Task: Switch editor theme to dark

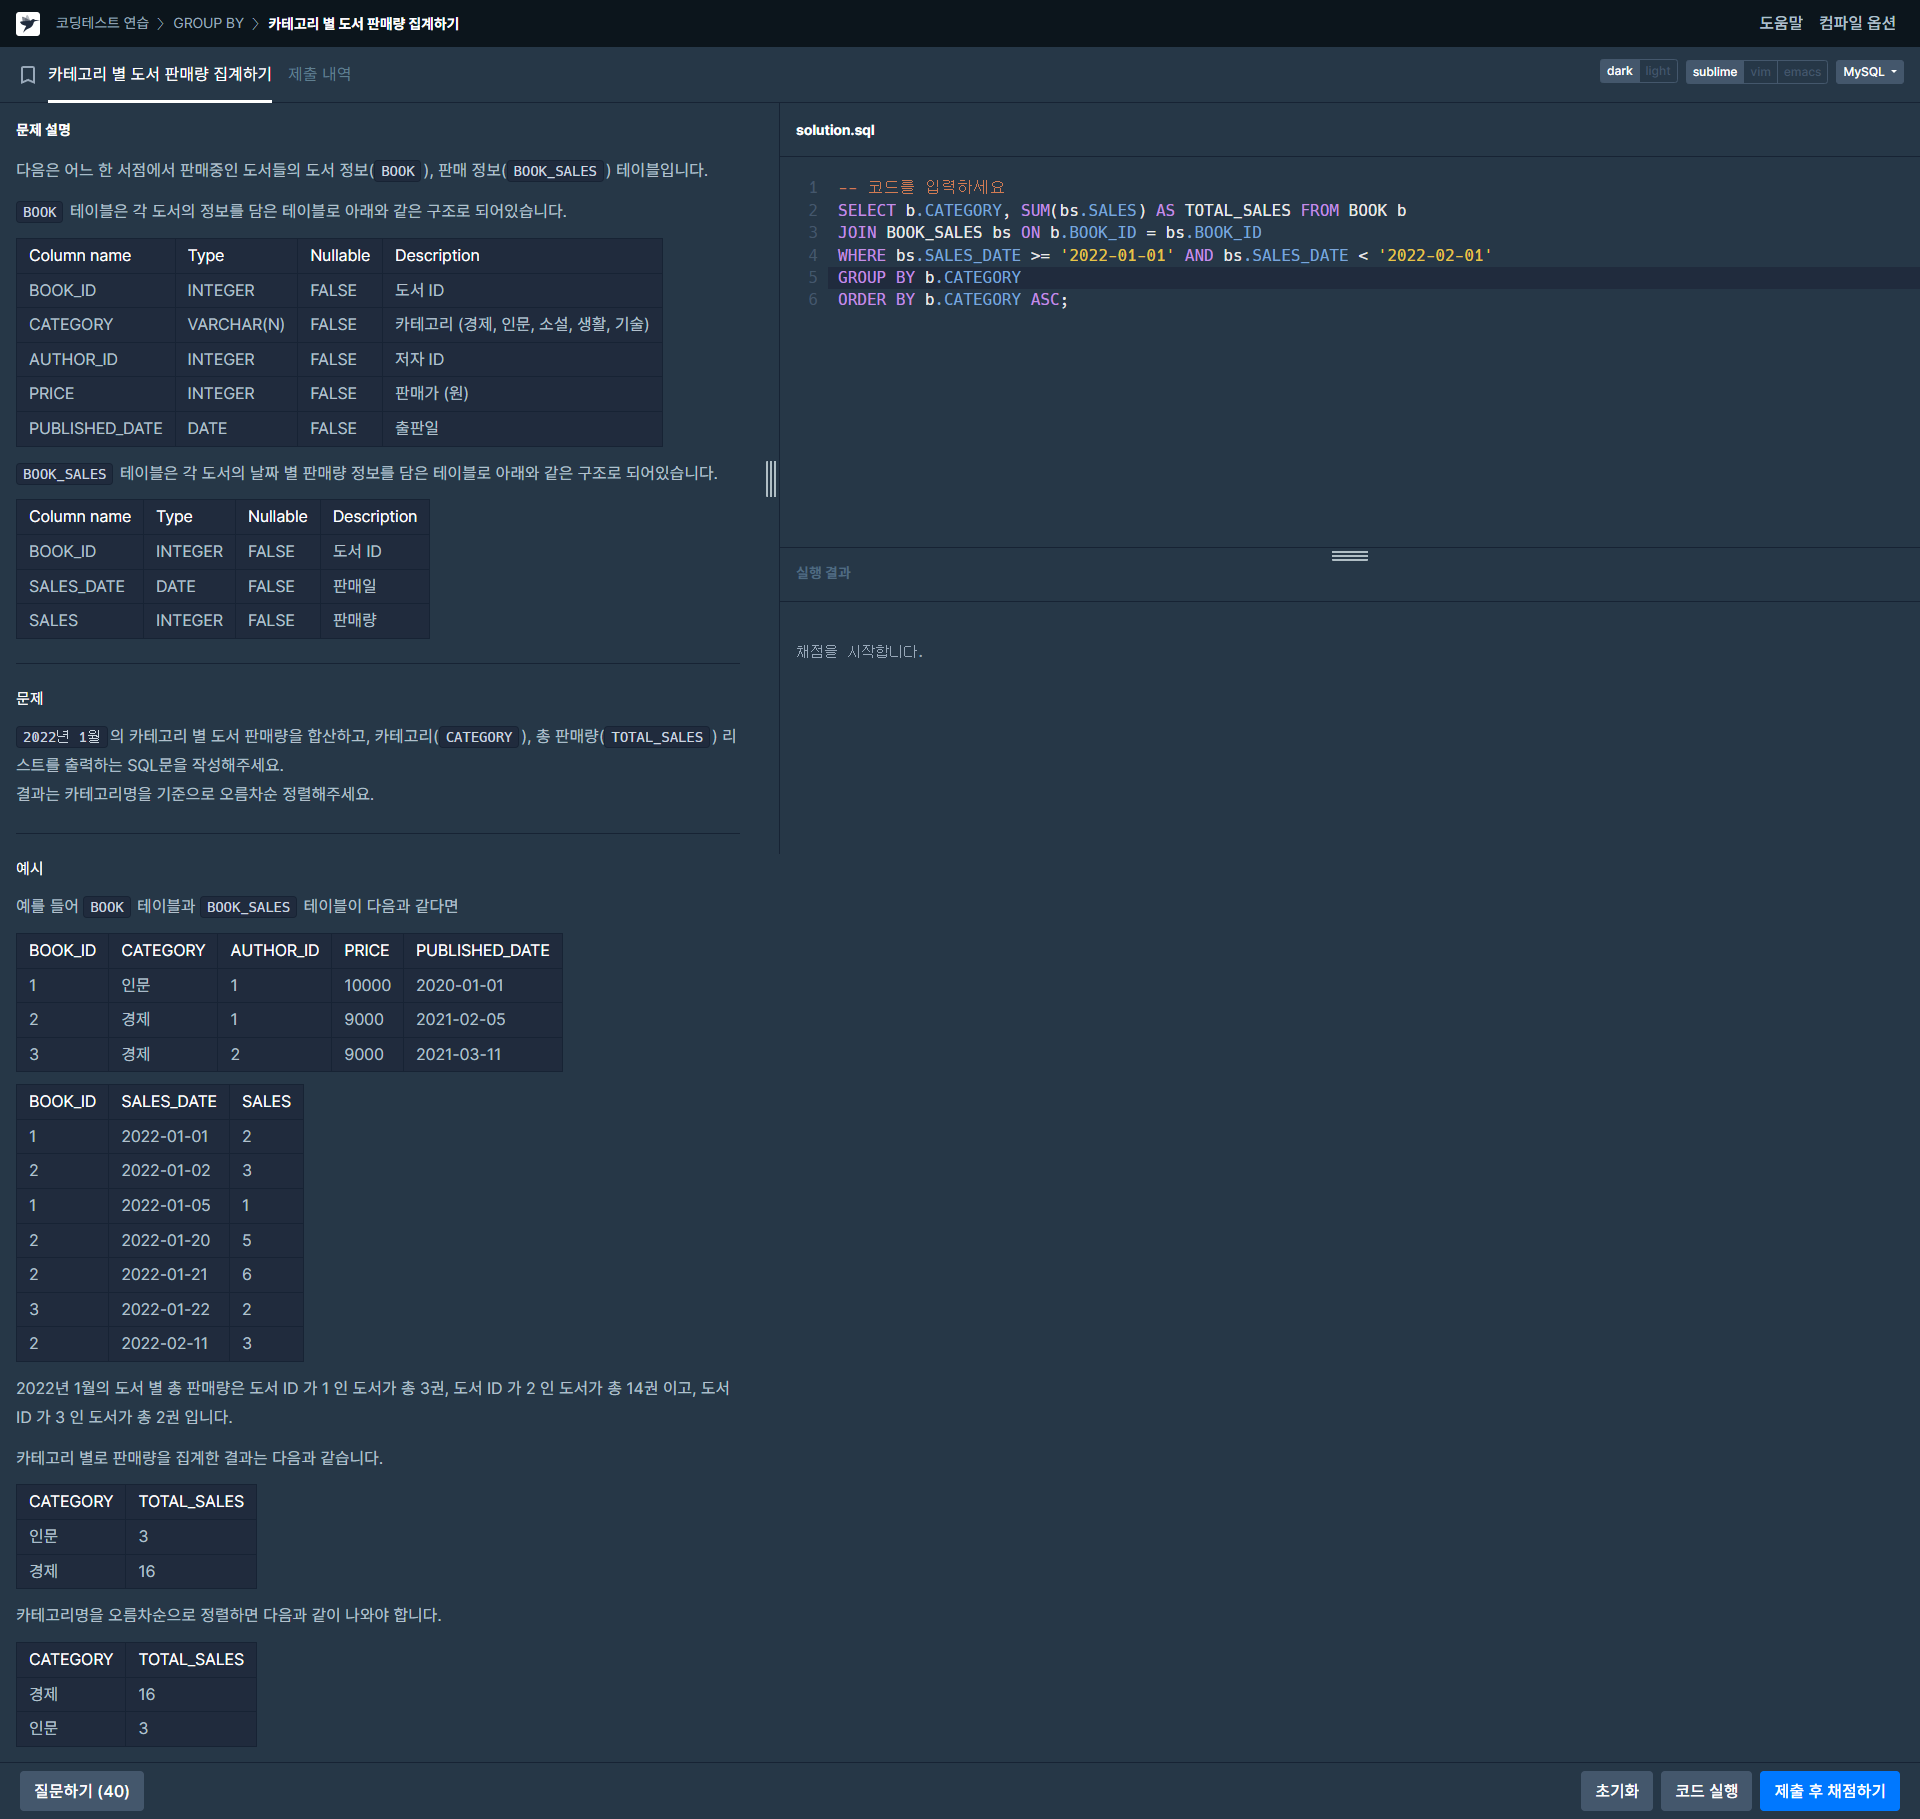Action: 1619,72
